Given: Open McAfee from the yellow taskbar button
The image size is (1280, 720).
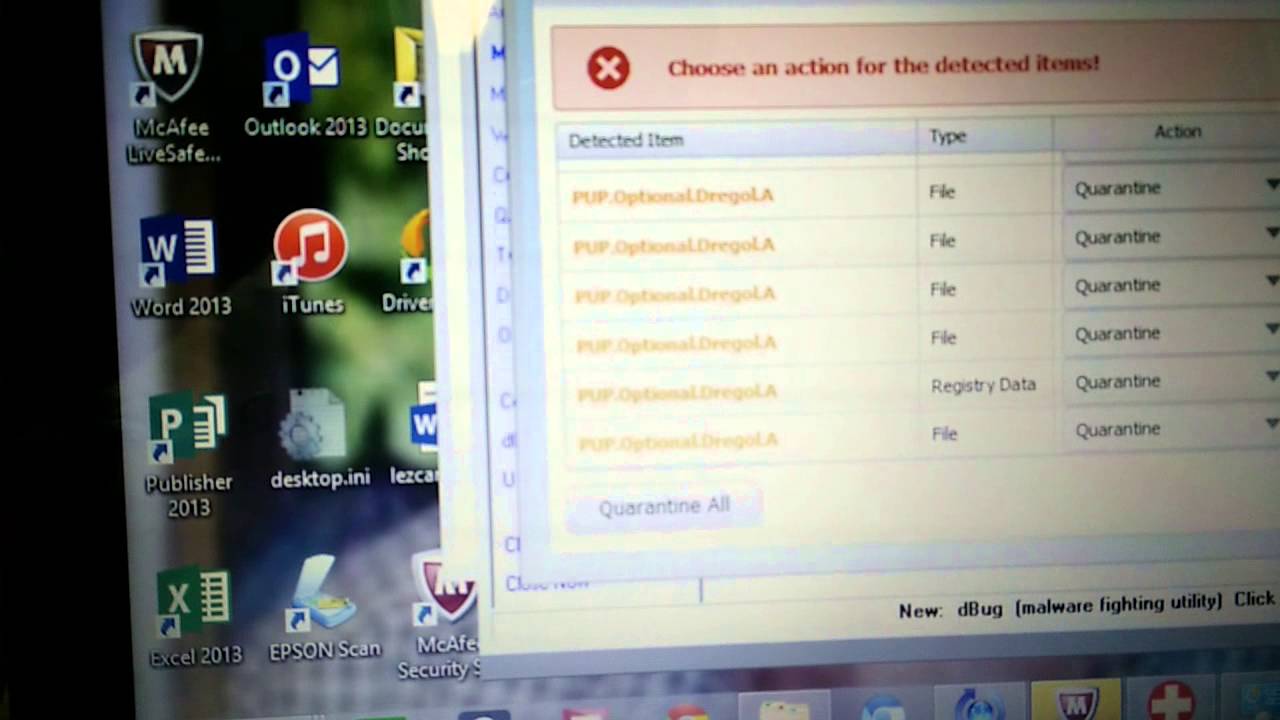Looking at the screenshot, I should [1075, 700].
